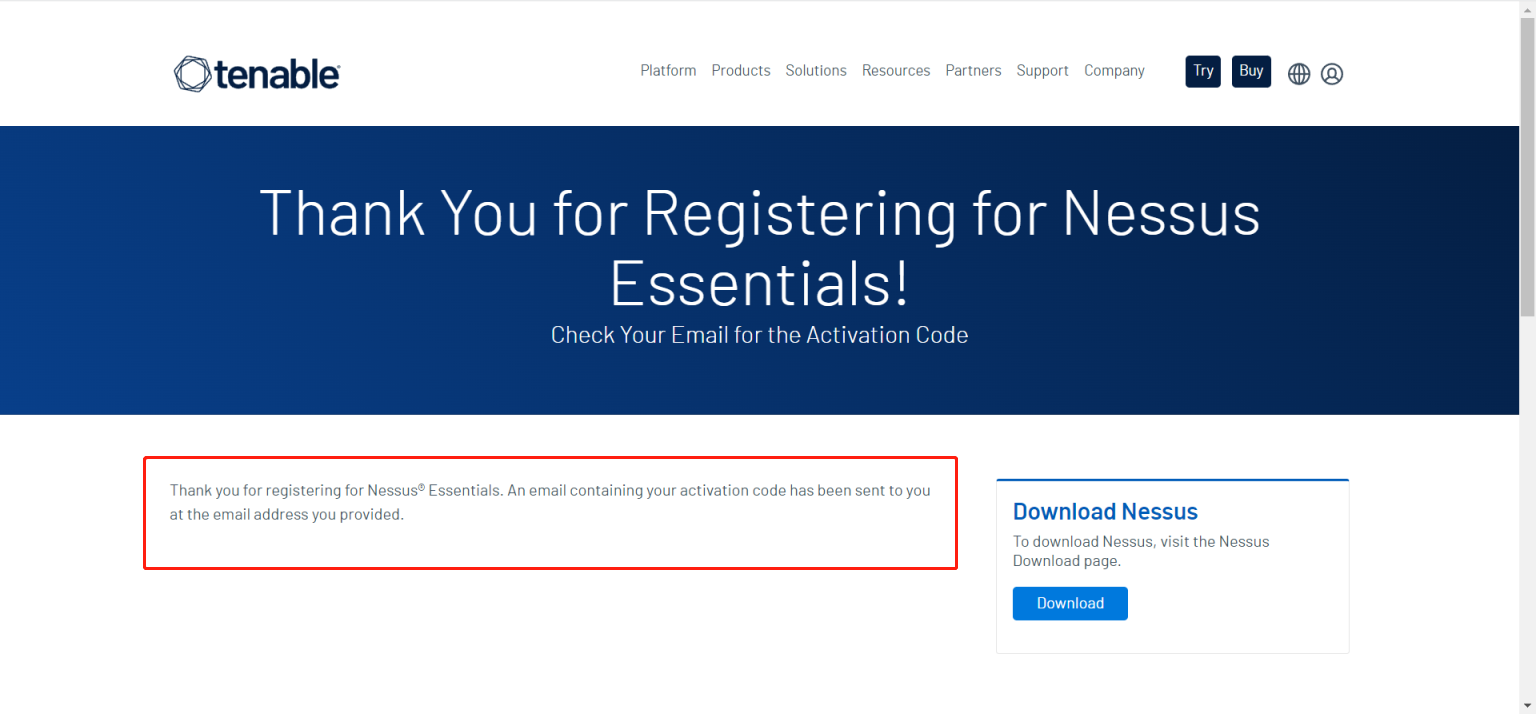Click the Thank You for Registering headline
1536x714 pixels.
(x=760, y=247)
